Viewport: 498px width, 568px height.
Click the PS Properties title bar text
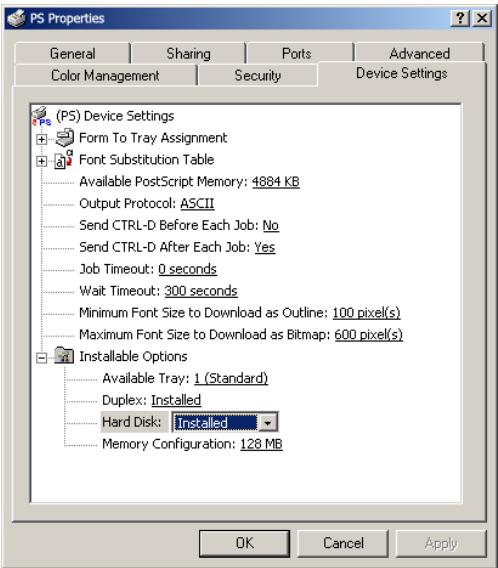(67, 18)
